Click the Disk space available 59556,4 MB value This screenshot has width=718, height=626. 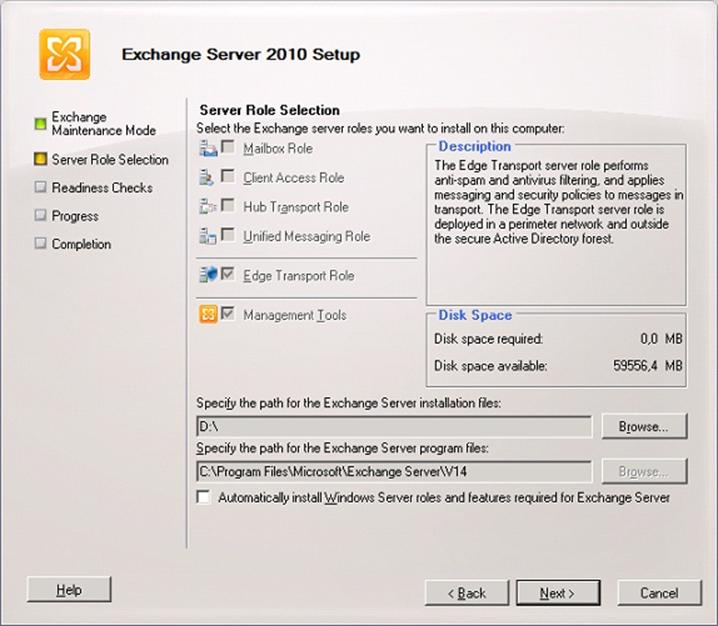(x=647, y=365)
